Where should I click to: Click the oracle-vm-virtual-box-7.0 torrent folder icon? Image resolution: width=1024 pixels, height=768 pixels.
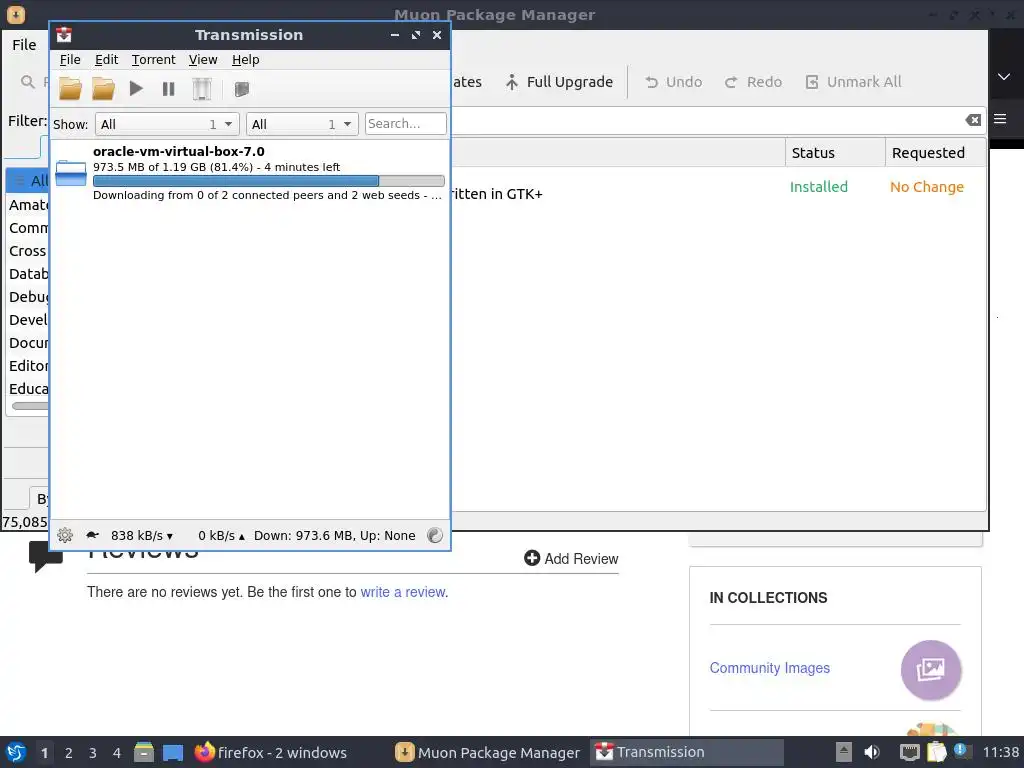[71, 173]
